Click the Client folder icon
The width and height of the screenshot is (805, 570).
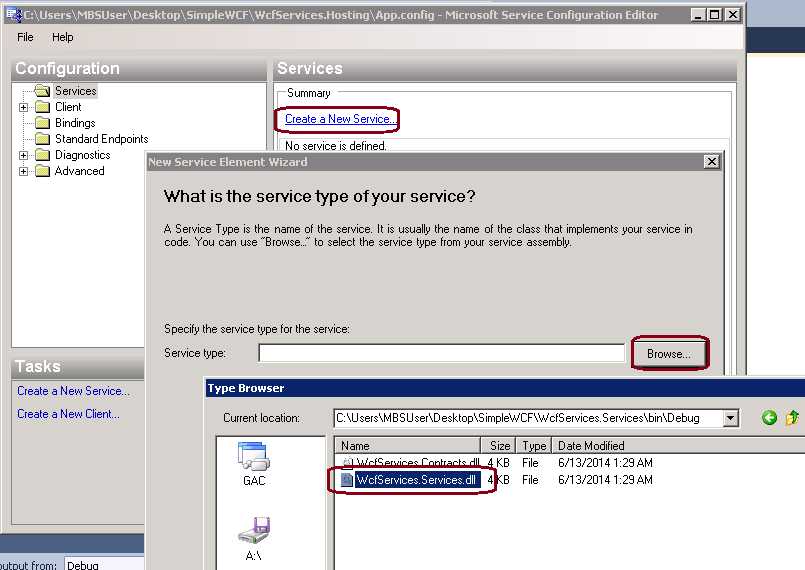coord(43,107)
